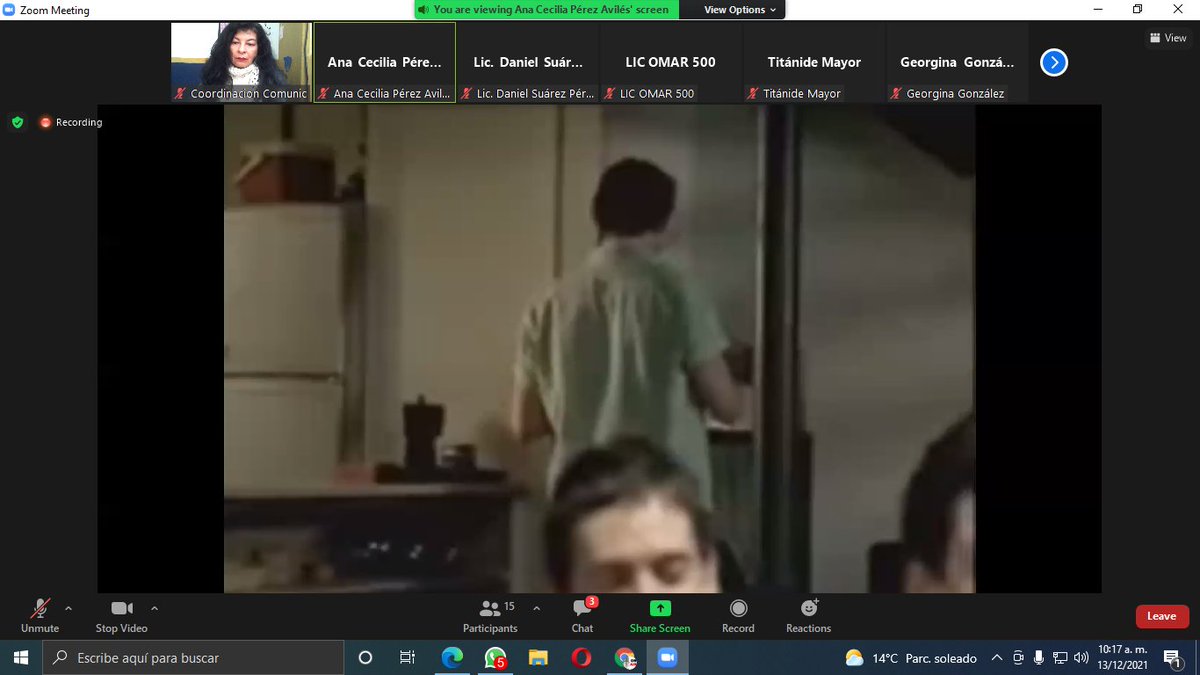
Task: Click the shared screen video area
Action: pos(600,349)
